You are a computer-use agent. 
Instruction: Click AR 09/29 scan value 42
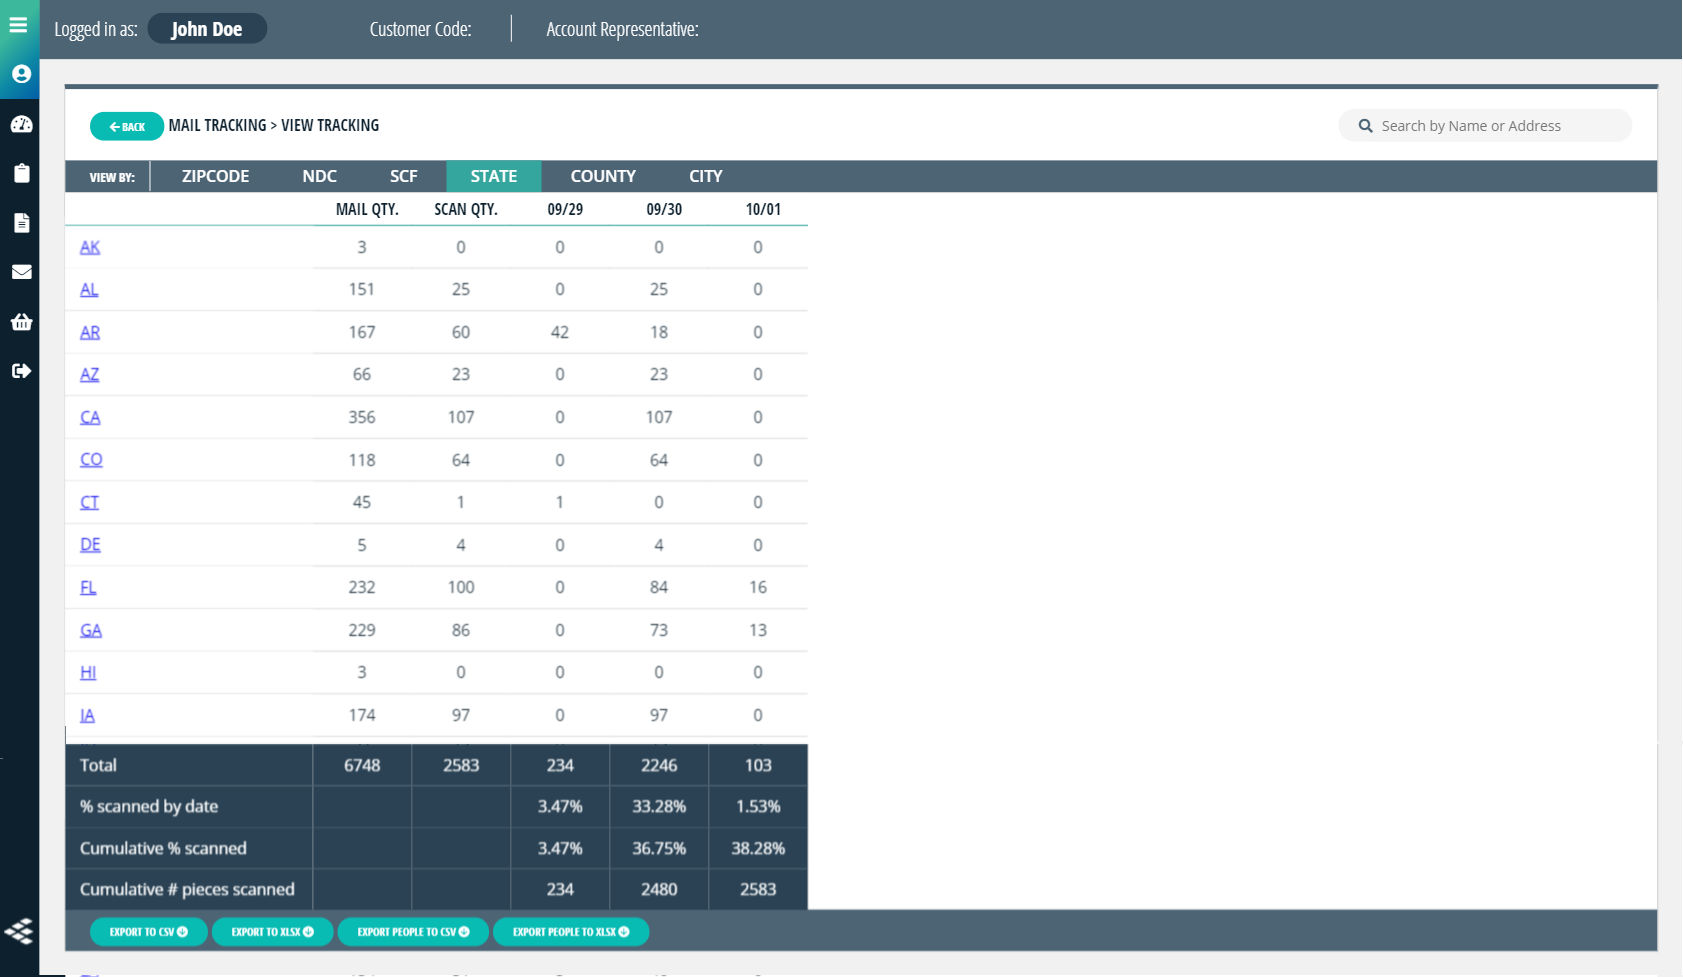pos(560,332)
